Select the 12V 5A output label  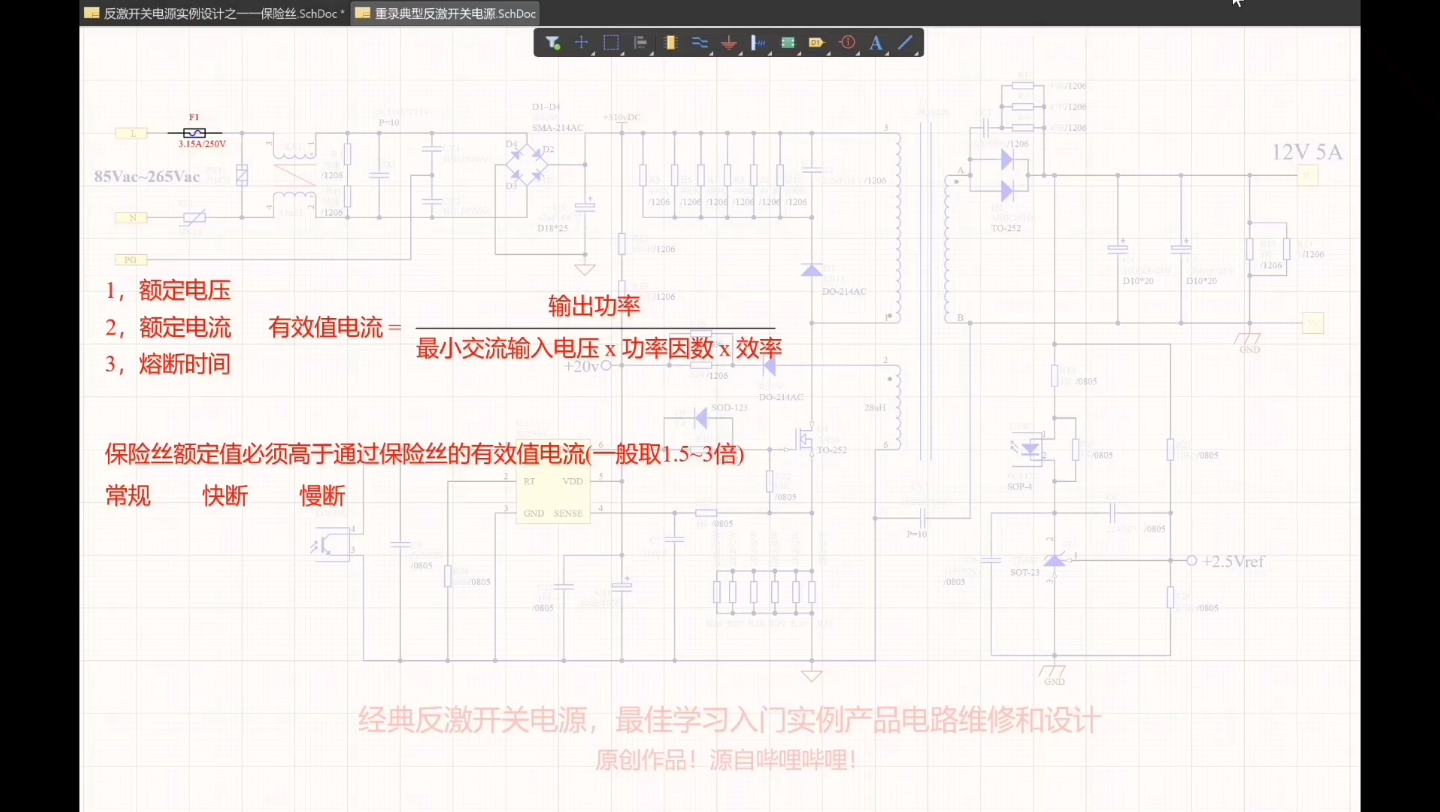(x=1307, y=153)
